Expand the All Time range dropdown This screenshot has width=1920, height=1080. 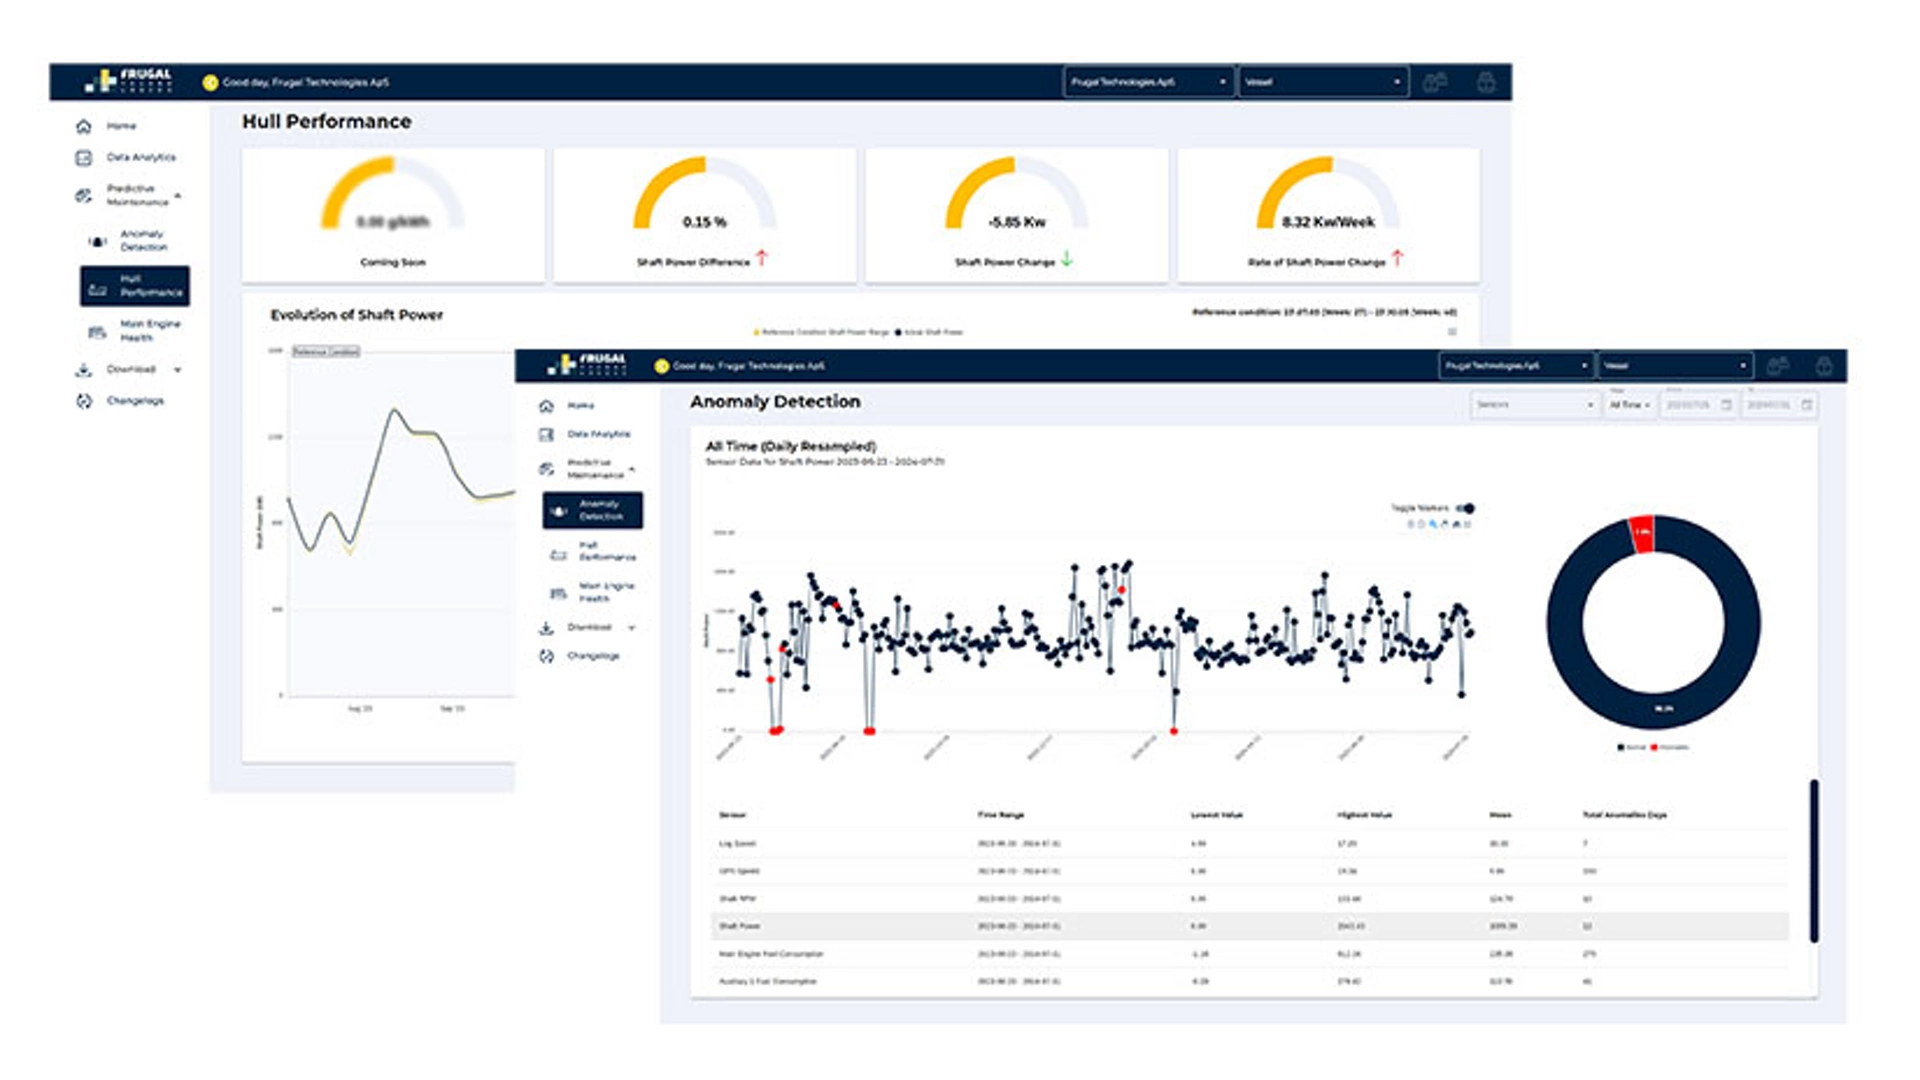click(1632, 405)
